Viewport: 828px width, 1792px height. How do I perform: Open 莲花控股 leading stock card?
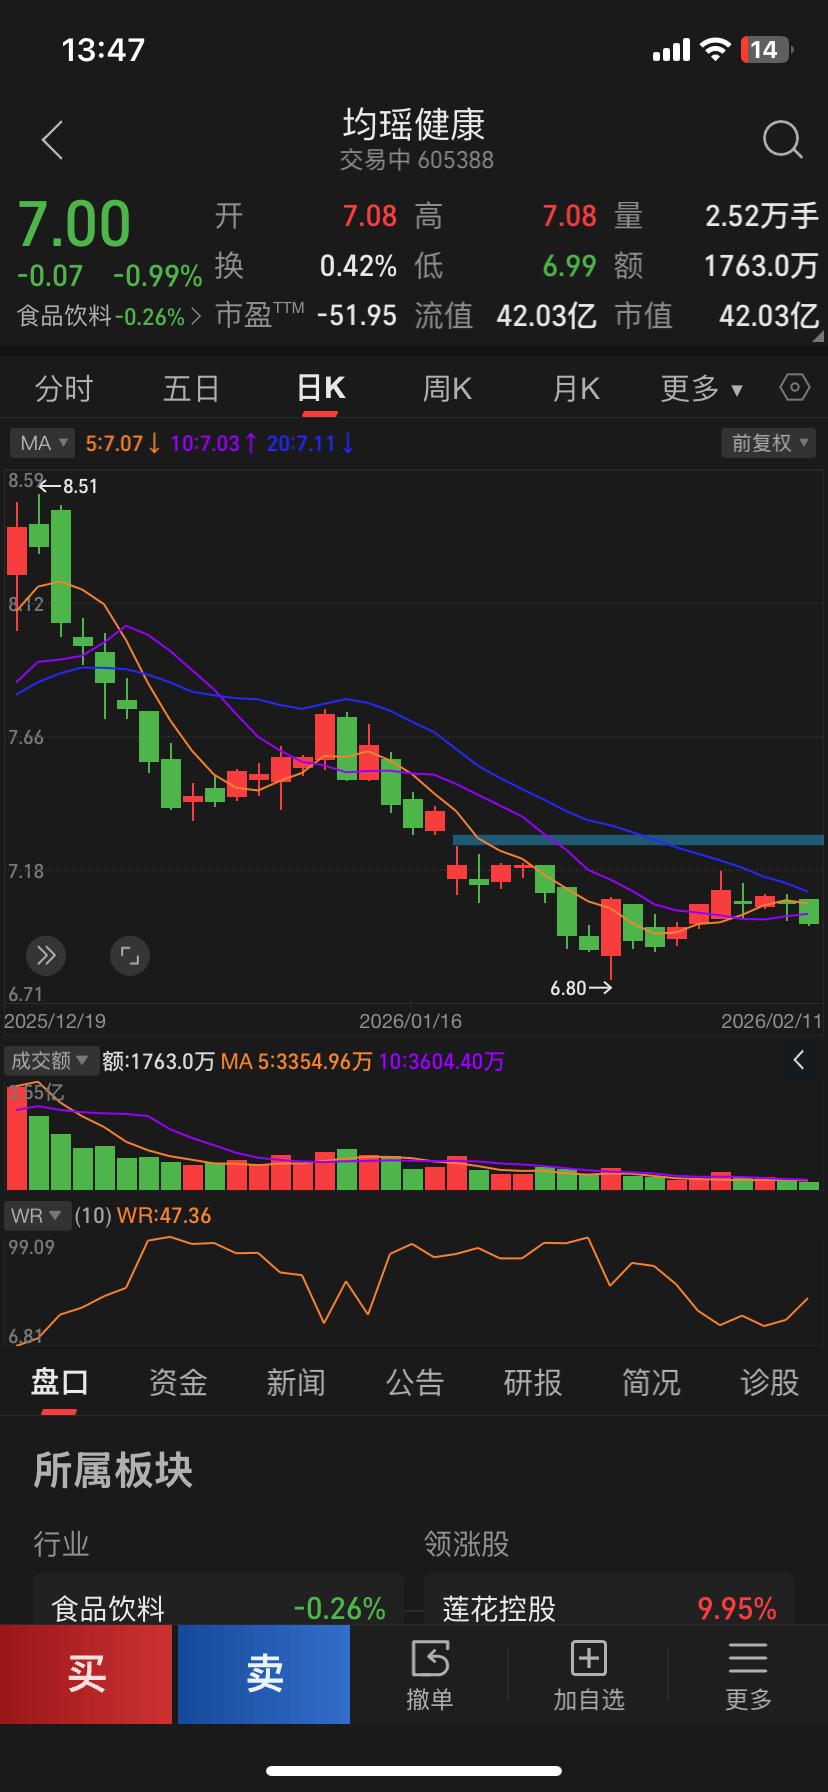(609, 1599)
